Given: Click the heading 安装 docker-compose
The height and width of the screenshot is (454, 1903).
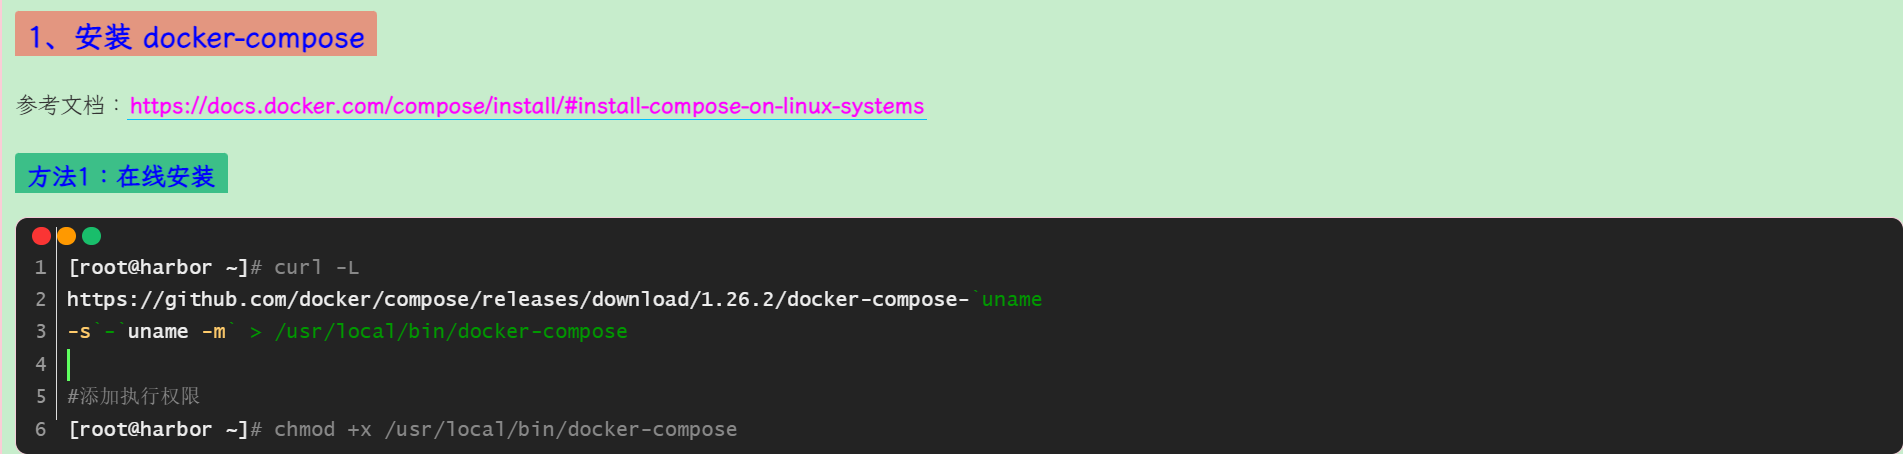Looking at the screenshot, I should click(196, 37).
